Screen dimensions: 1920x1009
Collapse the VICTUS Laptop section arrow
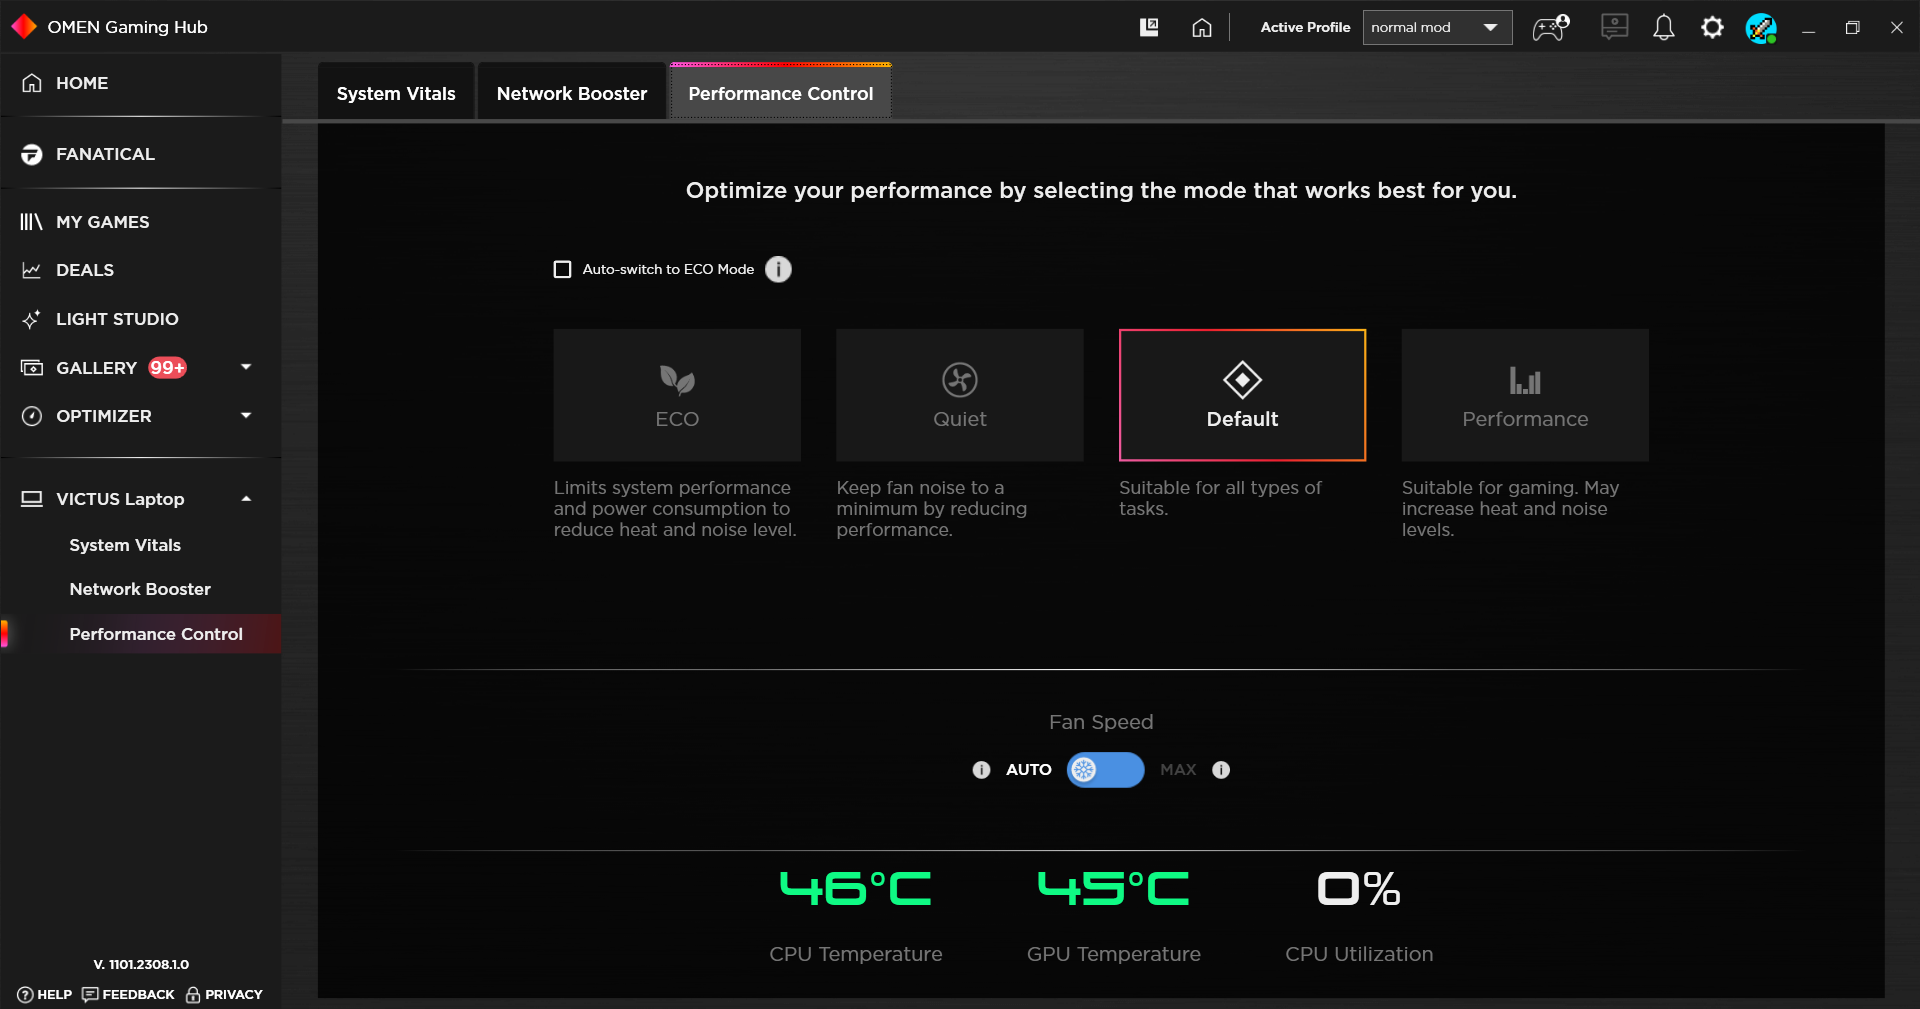[x=246, y=498]
